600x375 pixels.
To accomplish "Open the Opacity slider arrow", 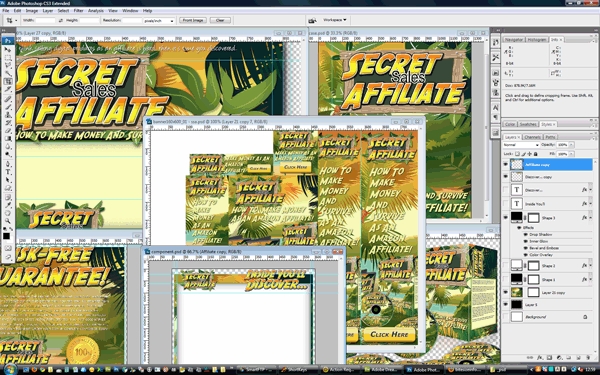I will click(571, 145).
